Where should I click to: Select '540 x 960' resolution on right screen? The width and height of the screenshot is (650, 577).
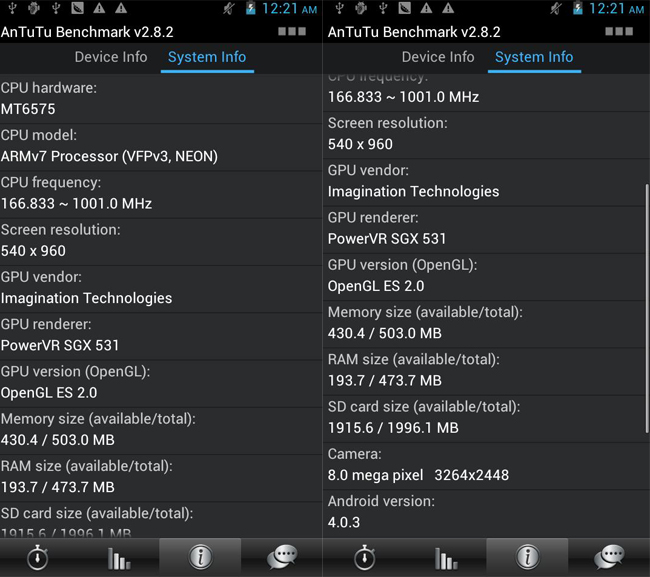360,144
